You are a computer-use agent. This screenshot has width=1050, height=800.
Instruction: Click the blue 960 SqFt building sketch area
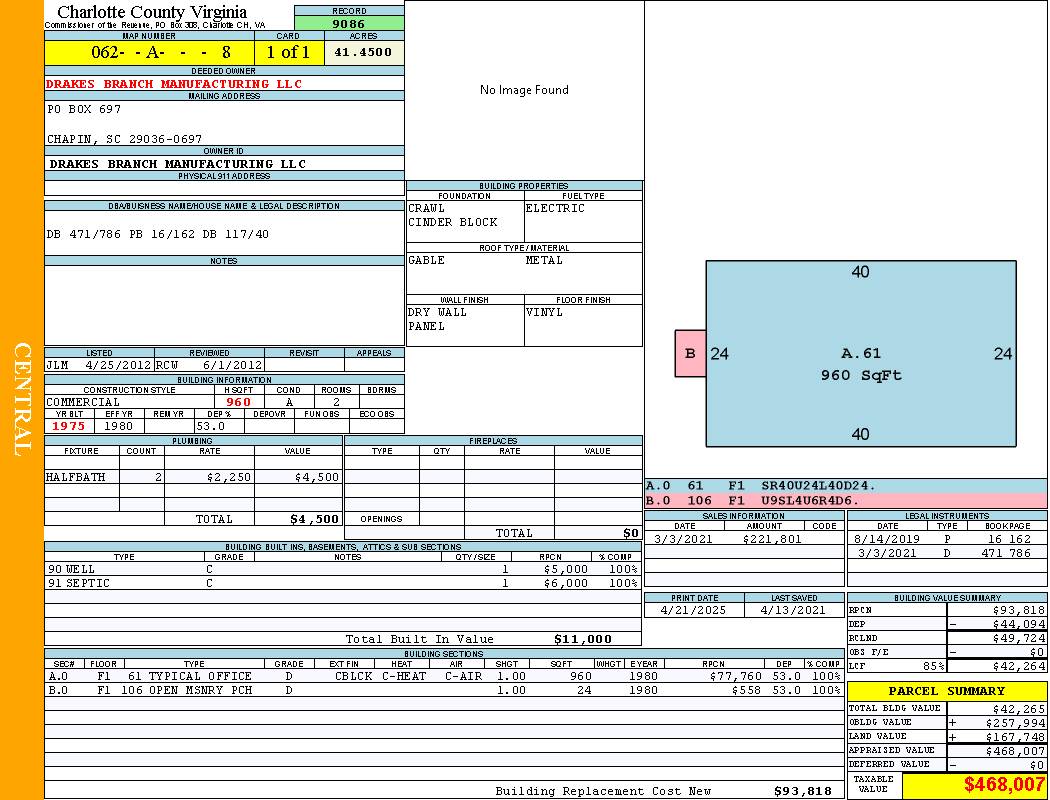860,364
